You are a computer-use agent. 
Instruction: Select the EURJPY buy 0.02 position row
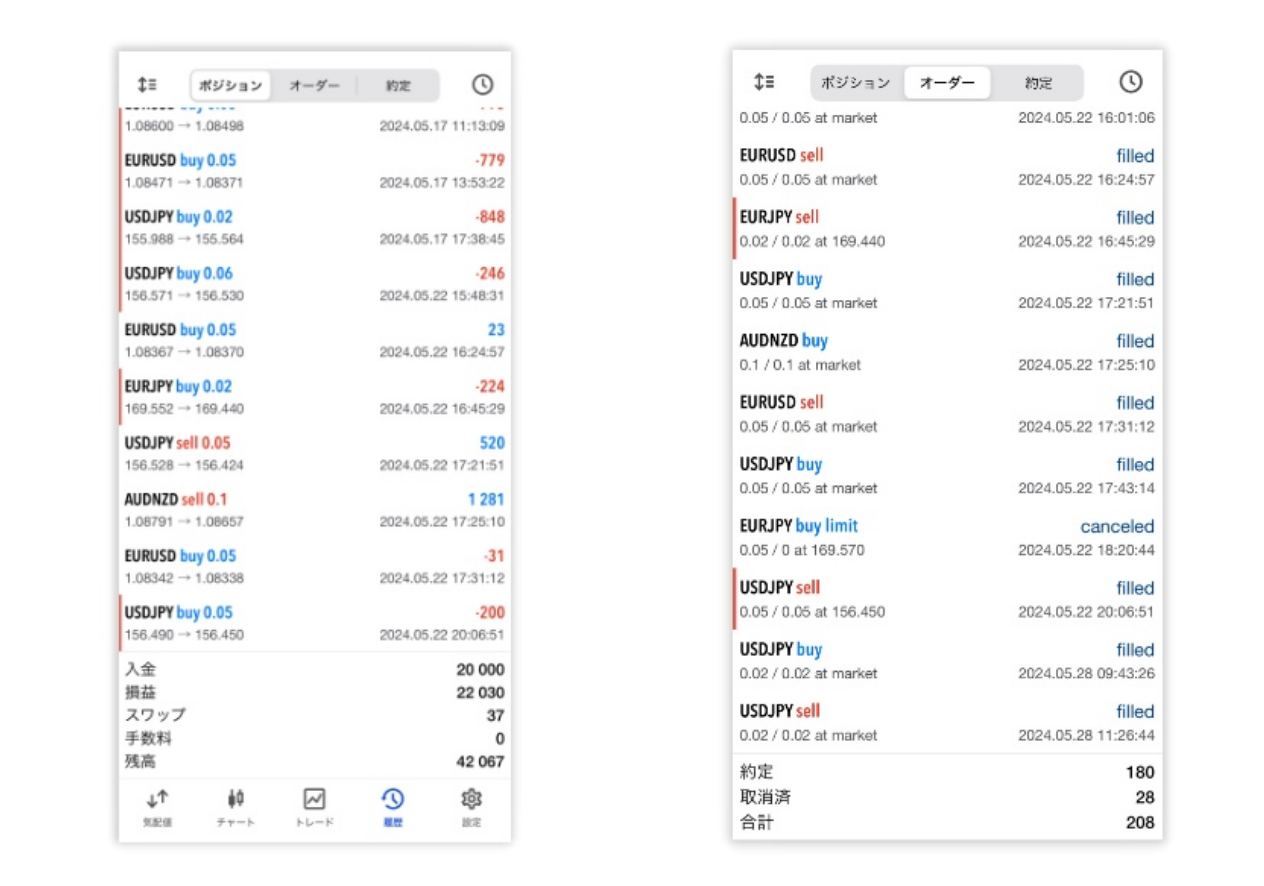pos(314,397)
